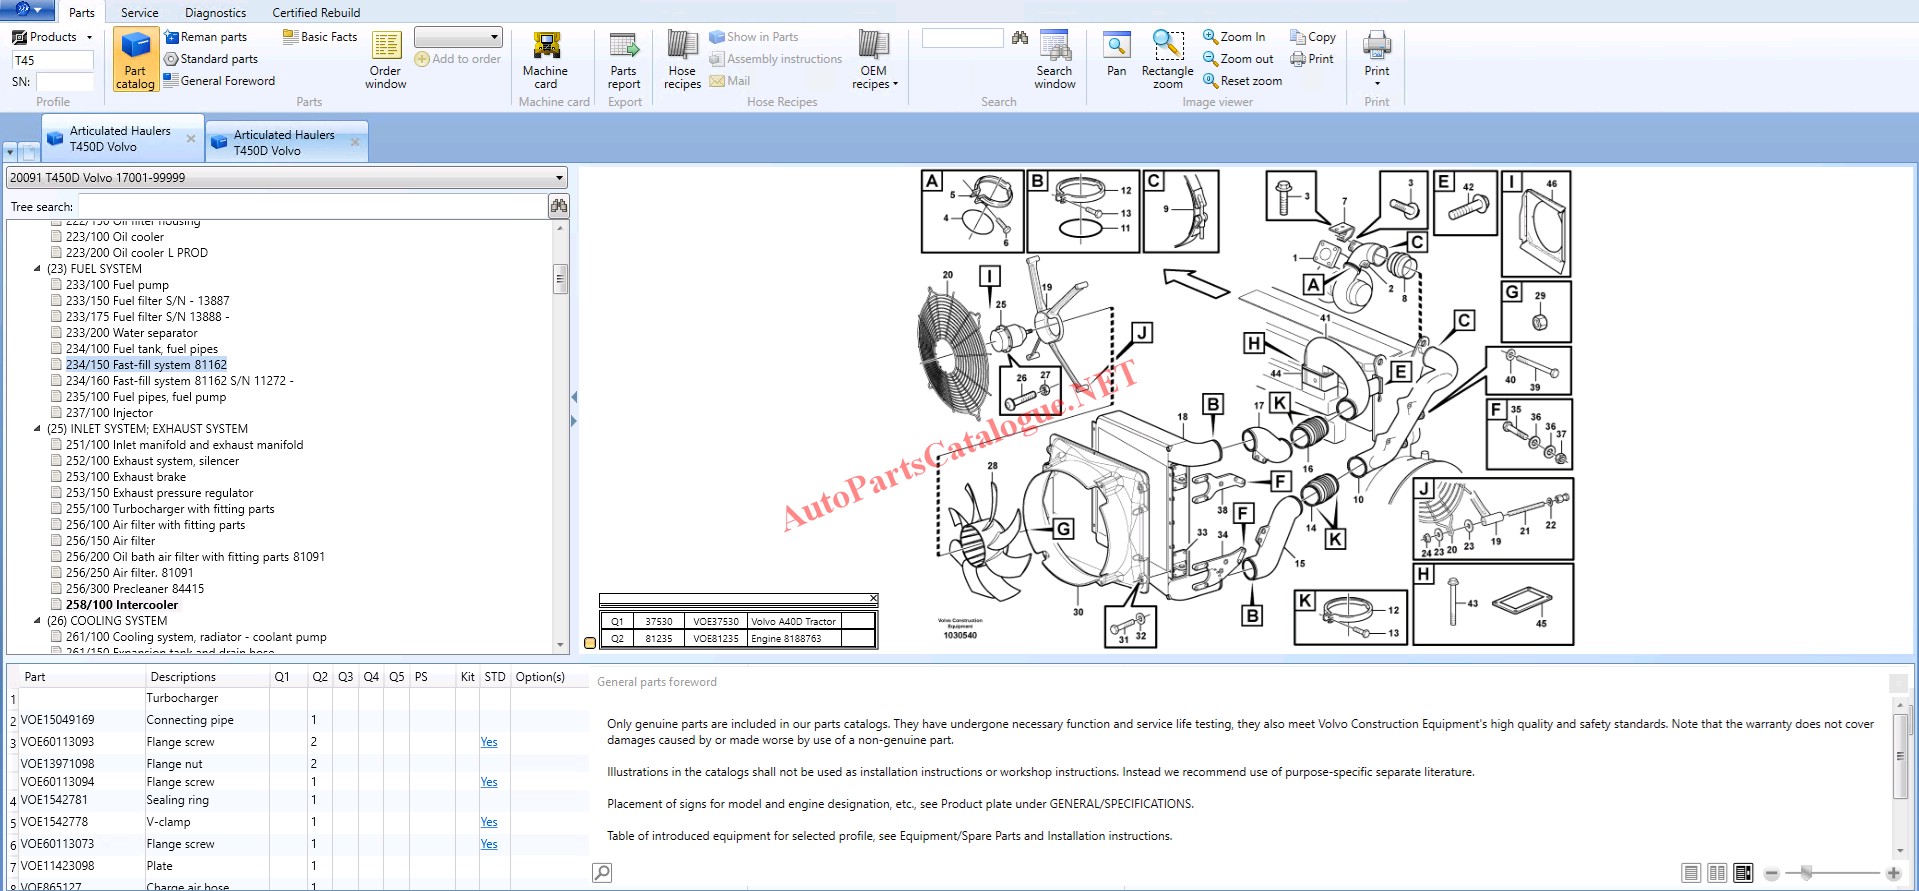Open the Certified Rebuild tab
The image size is (1919, 891).
point(316,13)
